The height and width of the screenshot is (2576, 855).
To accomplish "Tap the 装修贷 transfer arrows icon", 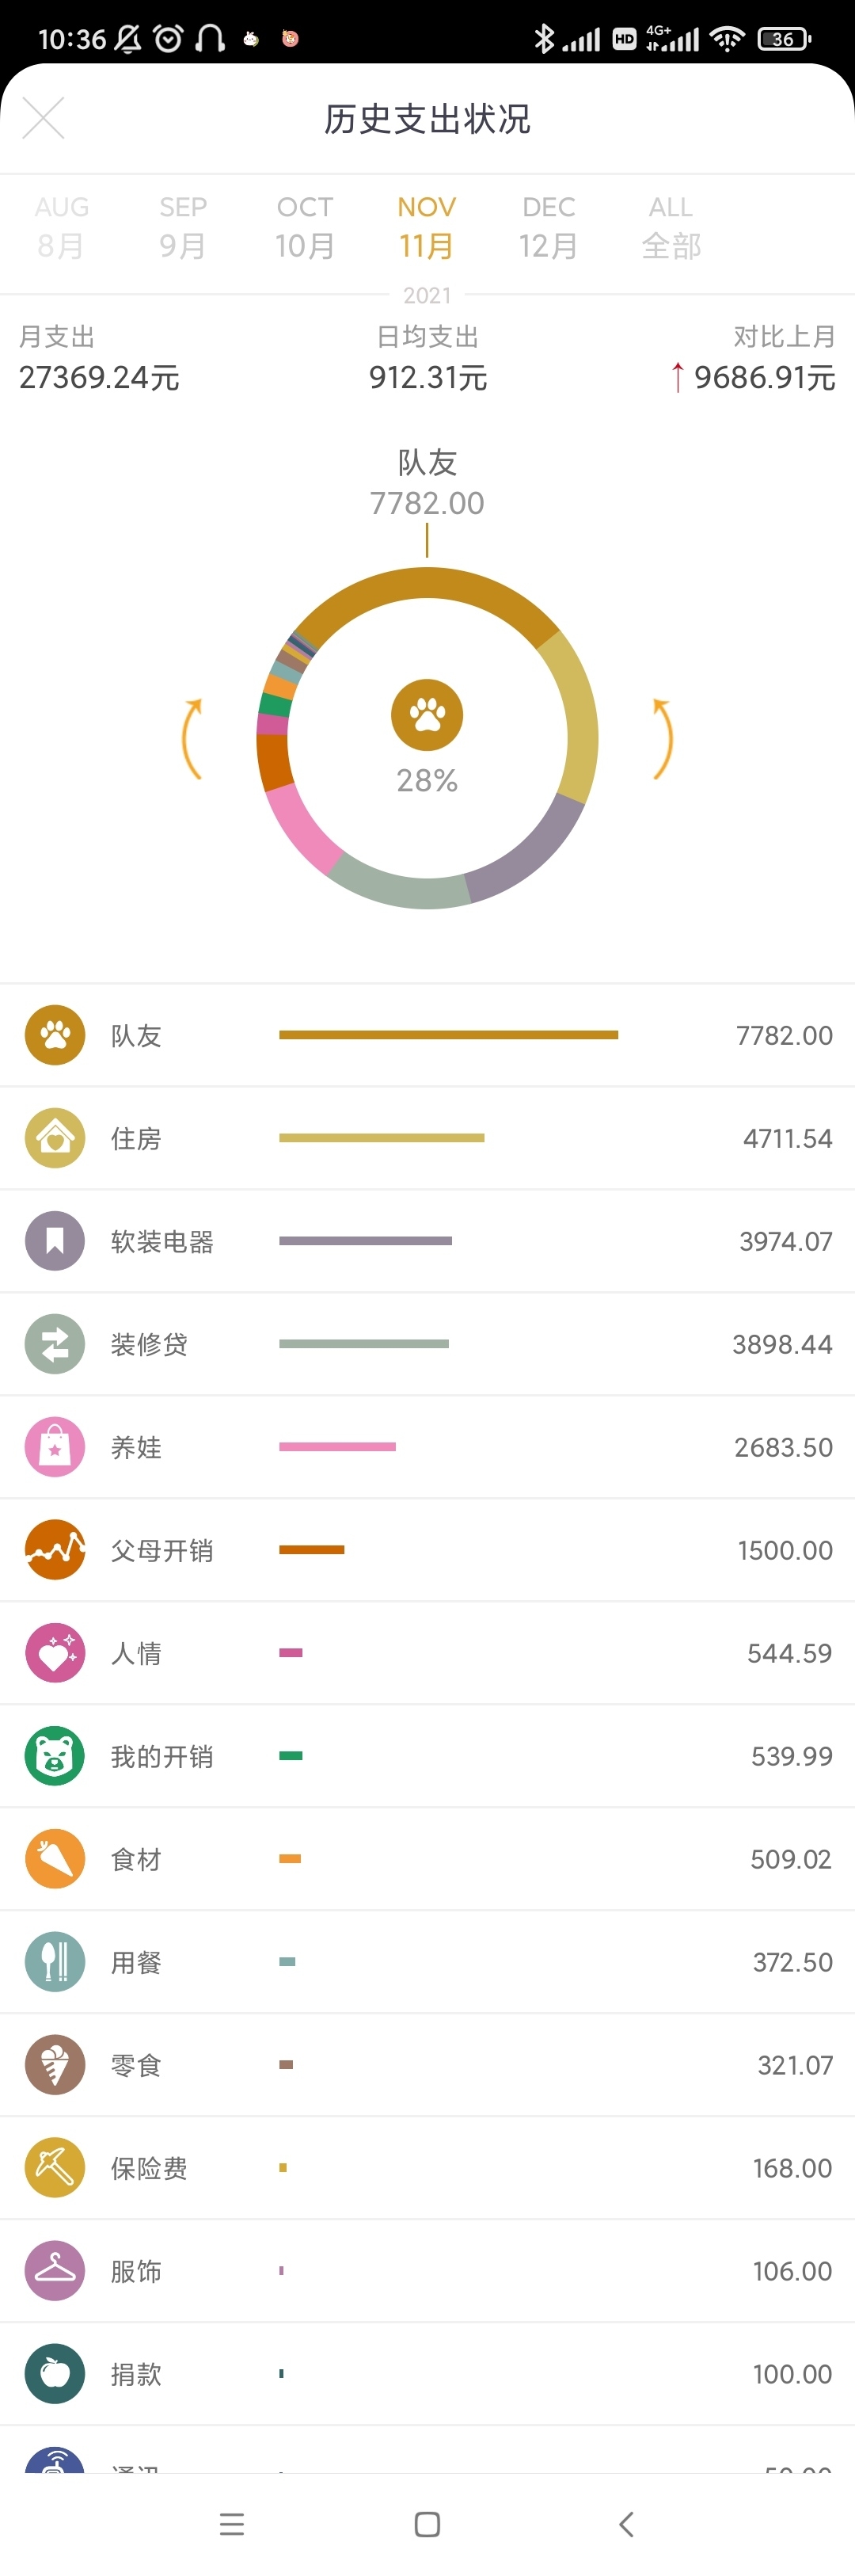I will pyautogui.click(x=55, y=1344).
